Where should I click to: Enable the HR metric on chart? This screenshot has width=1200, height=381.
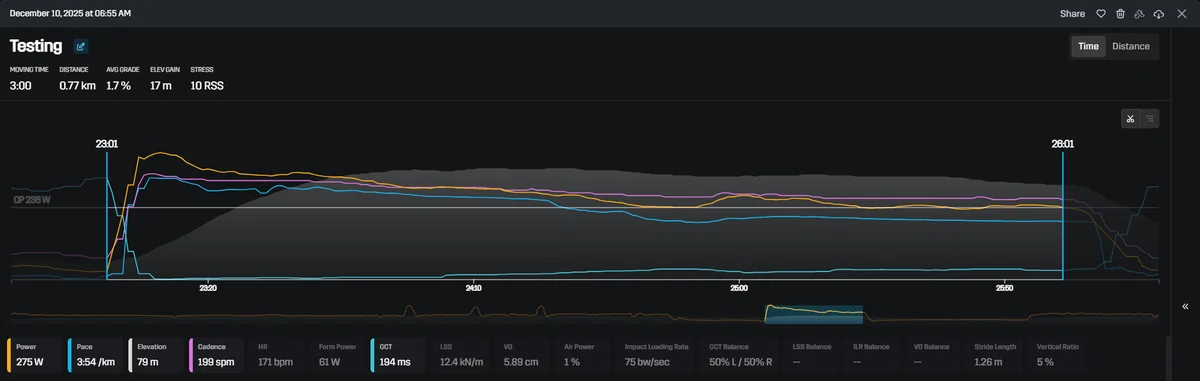coord(276,354)
